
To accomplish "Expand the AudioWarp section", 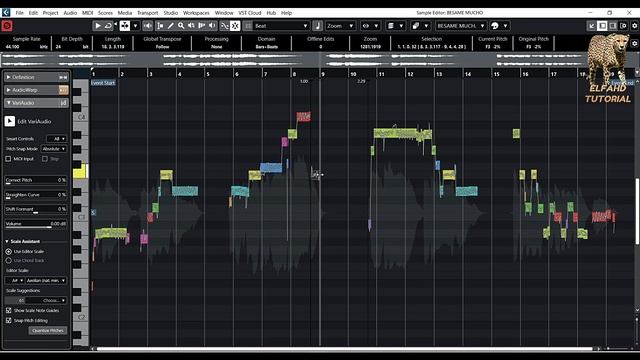I will 8,90.
